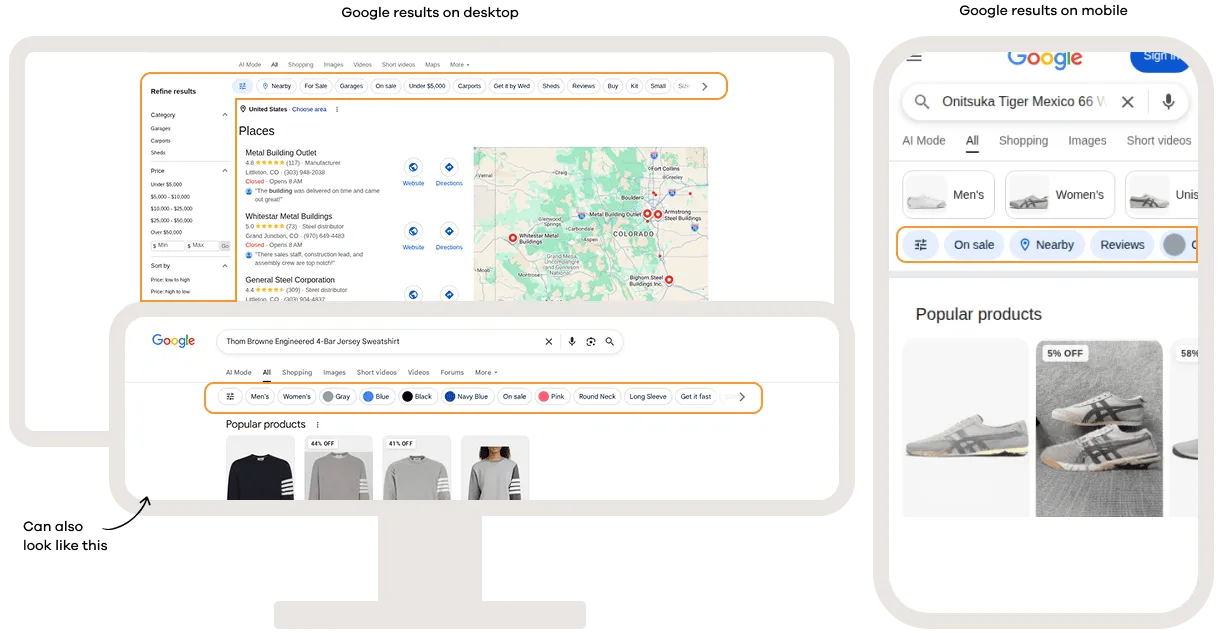Screen dimensions: 1218x633
Task: Select the Black color chip
Action: point(418,396)
